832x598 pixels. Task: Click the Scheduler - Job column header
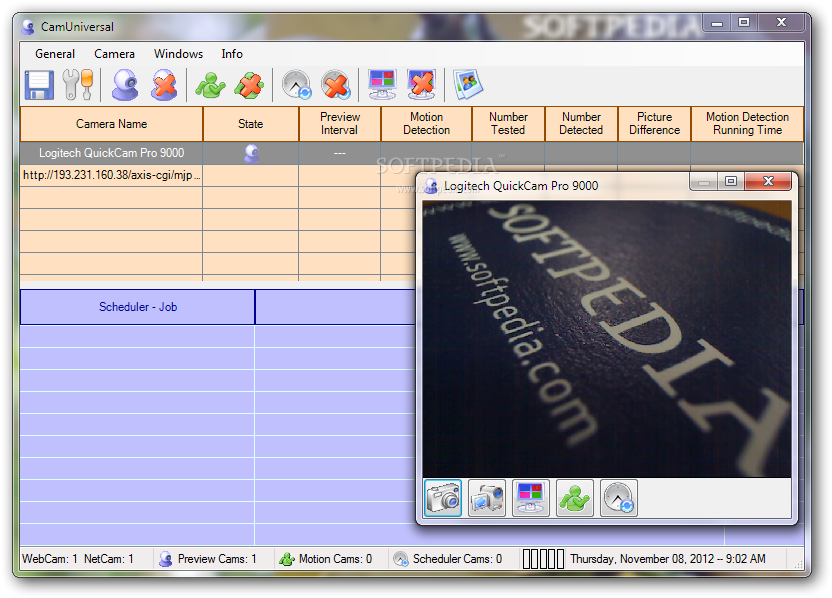point(137,307)
